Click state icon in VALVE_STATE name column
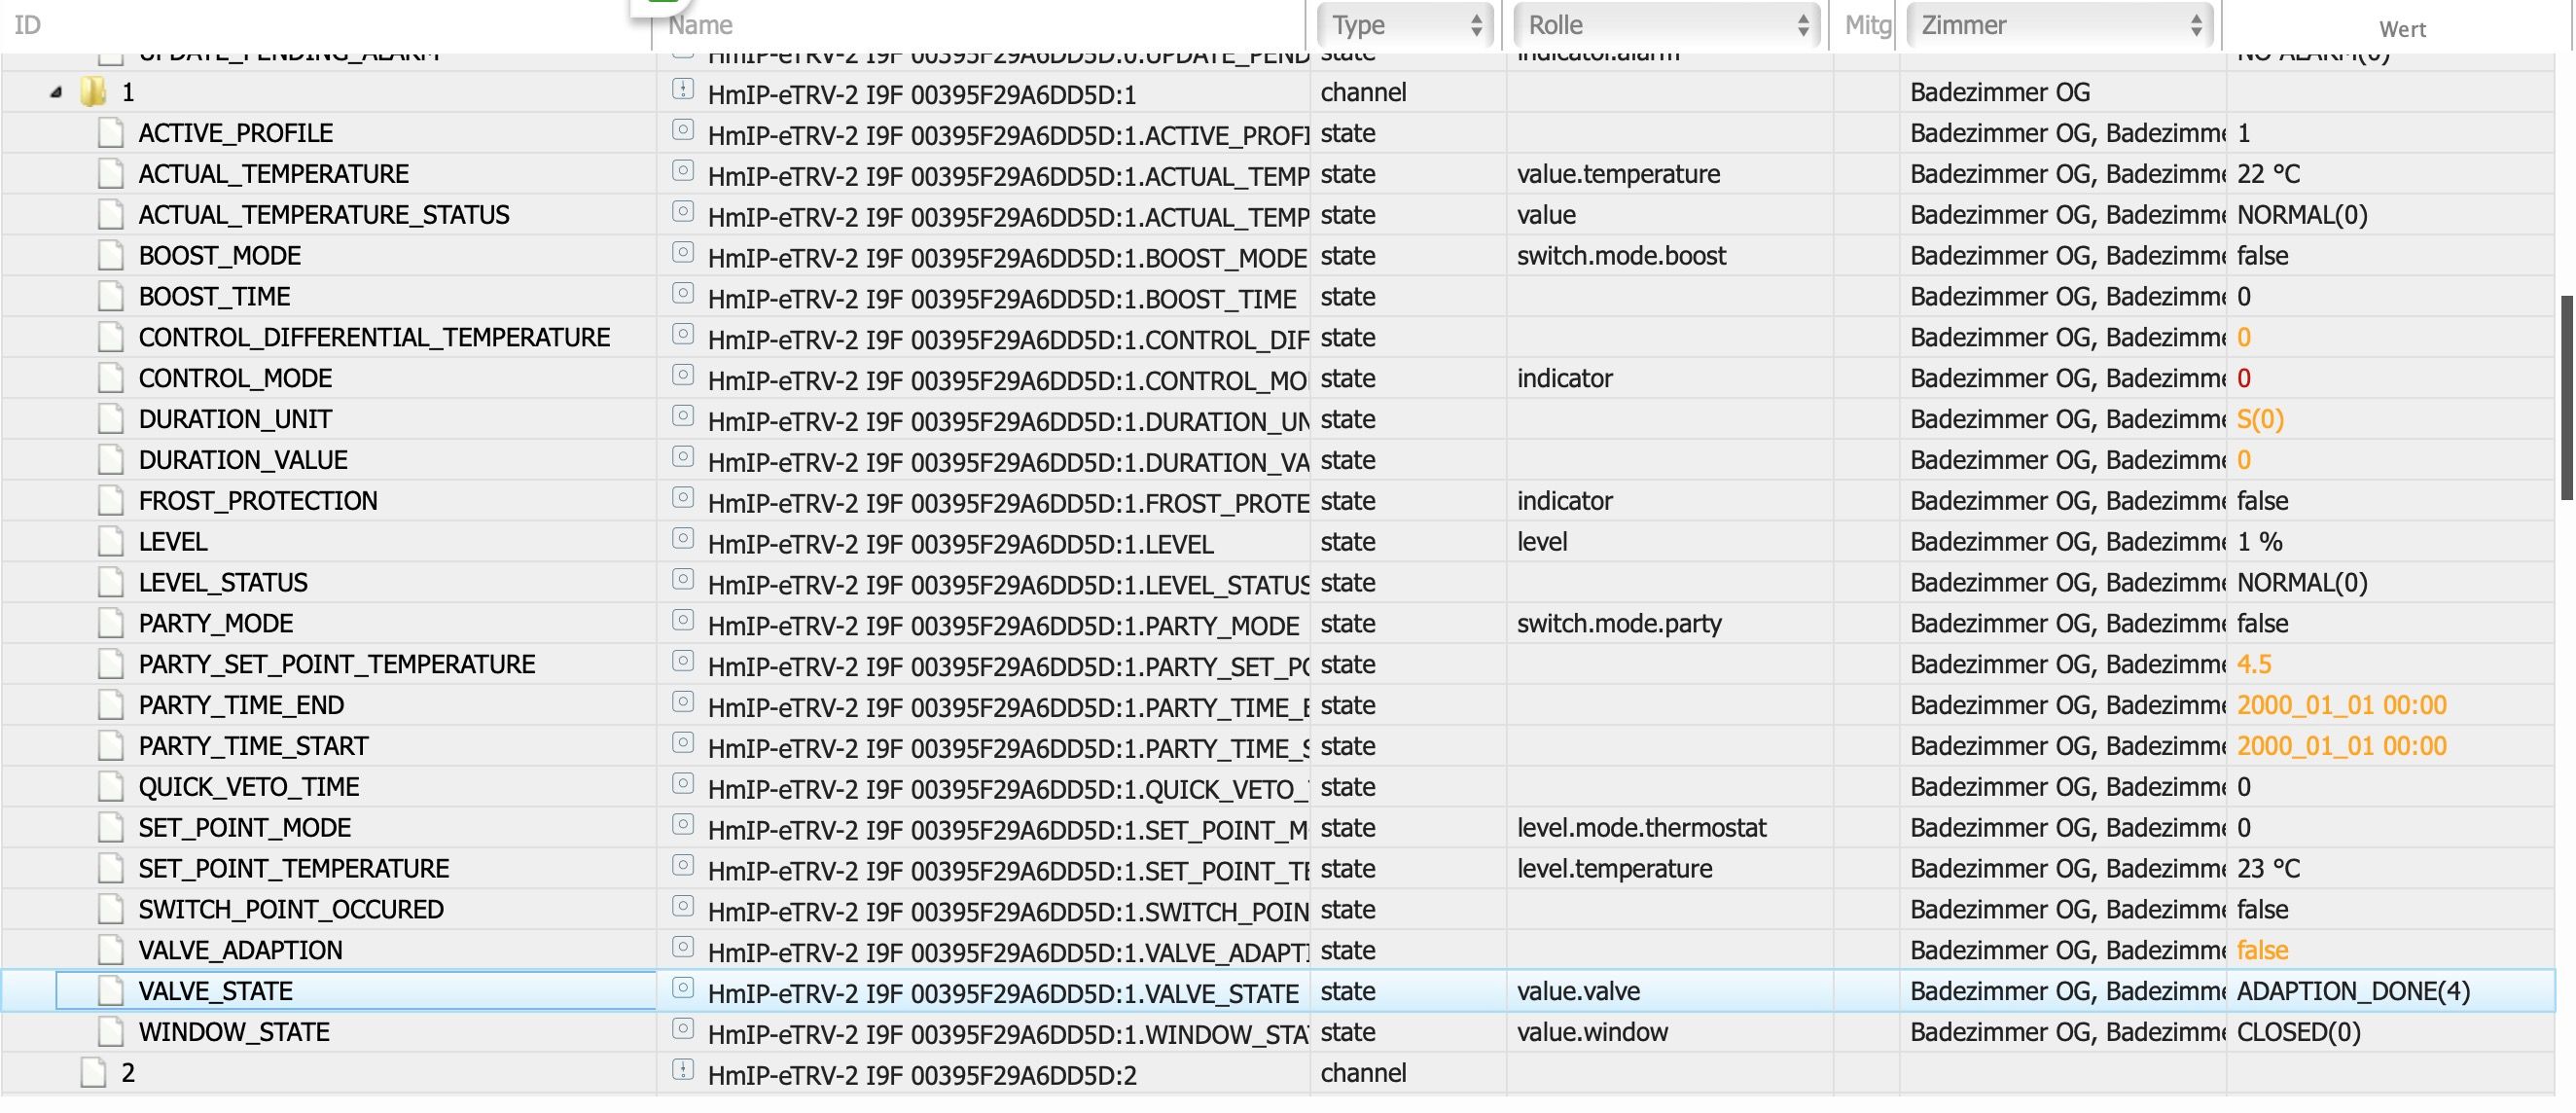This screenshot has height=1113, width=2576. pos(683,988)
